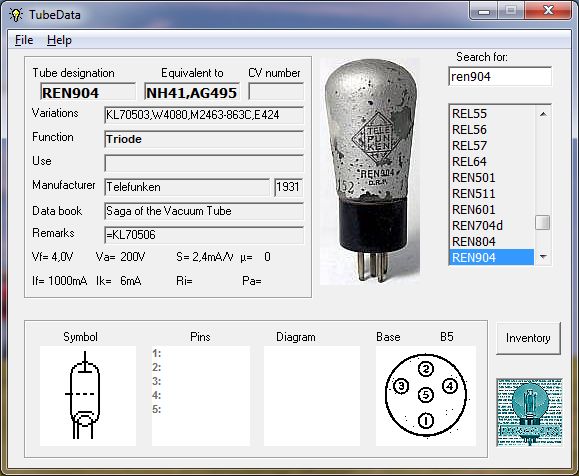The width and height of the screenshot is (579, 476).
Task: Click the Vf= 4,0V value
Action: coord(52,257)
